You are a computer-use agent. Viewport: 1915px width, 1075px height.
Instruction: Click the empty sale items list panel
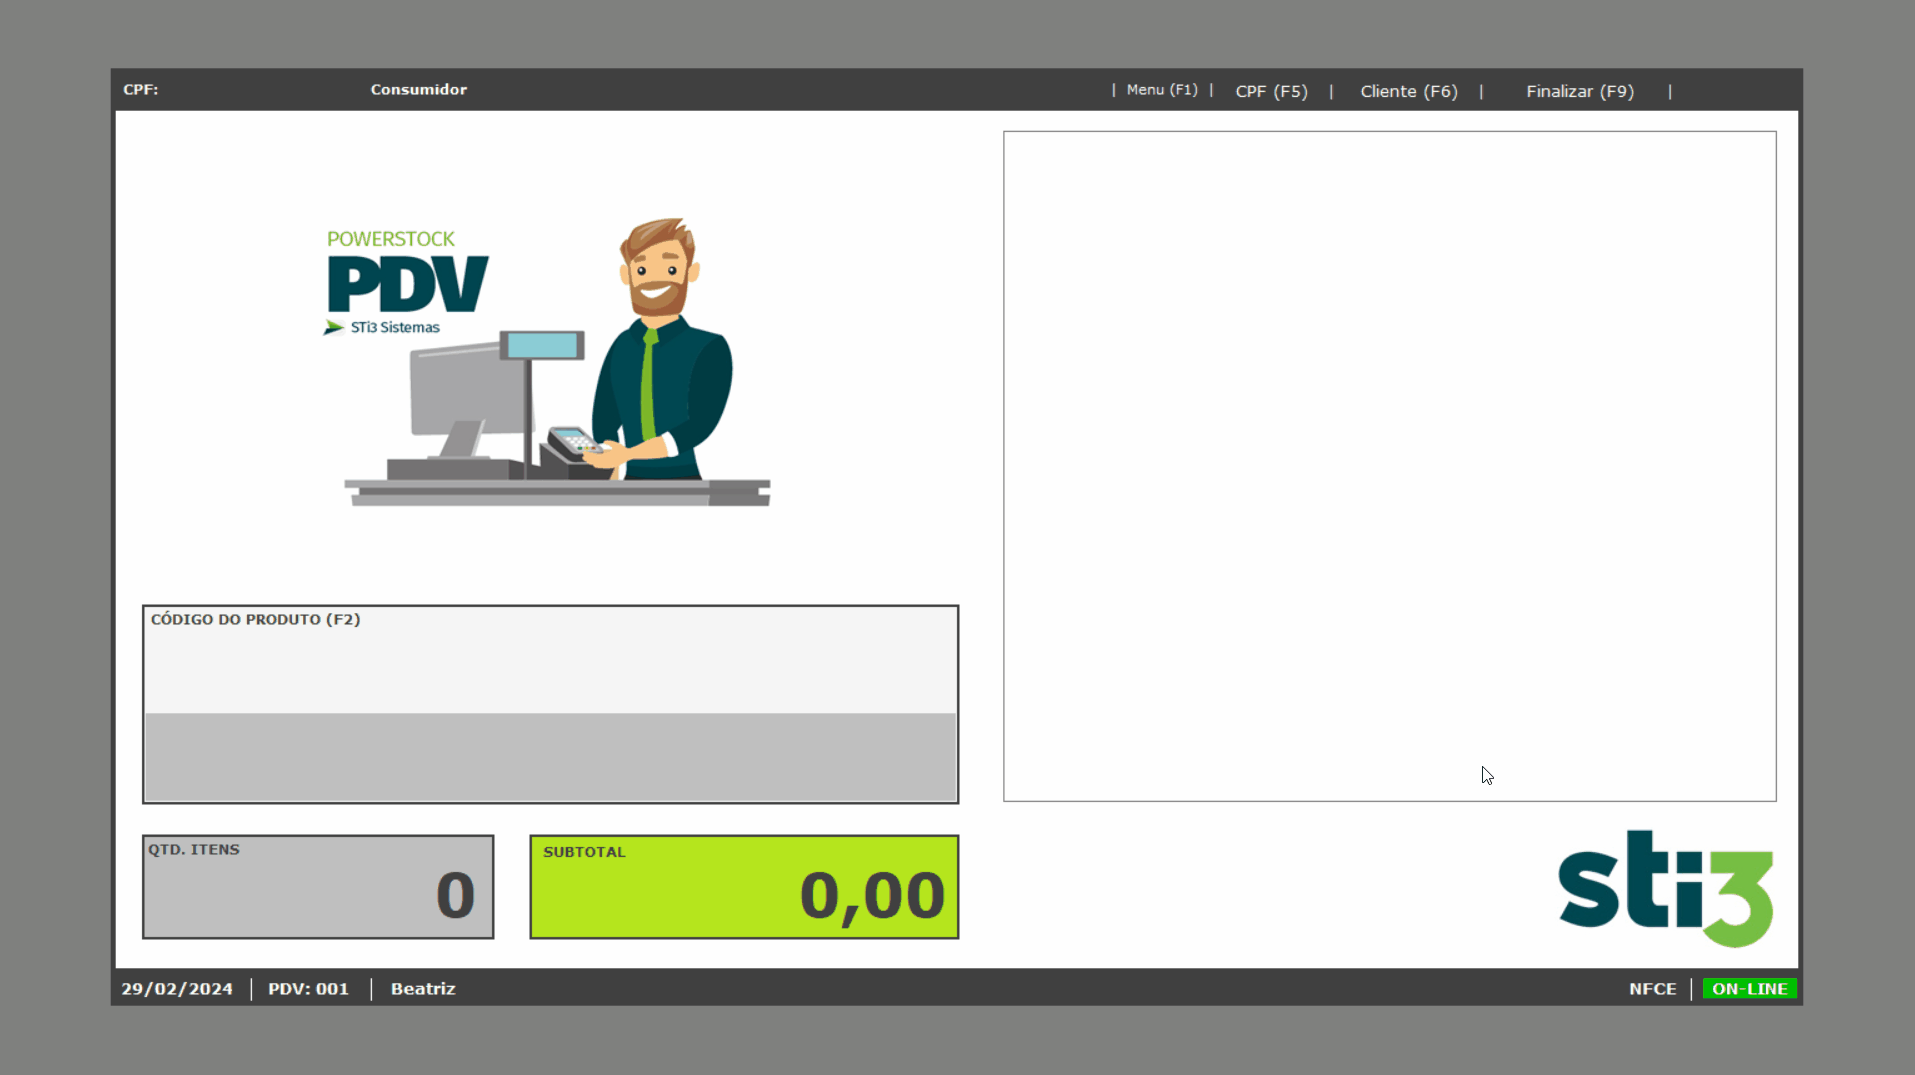point(1390,466)
